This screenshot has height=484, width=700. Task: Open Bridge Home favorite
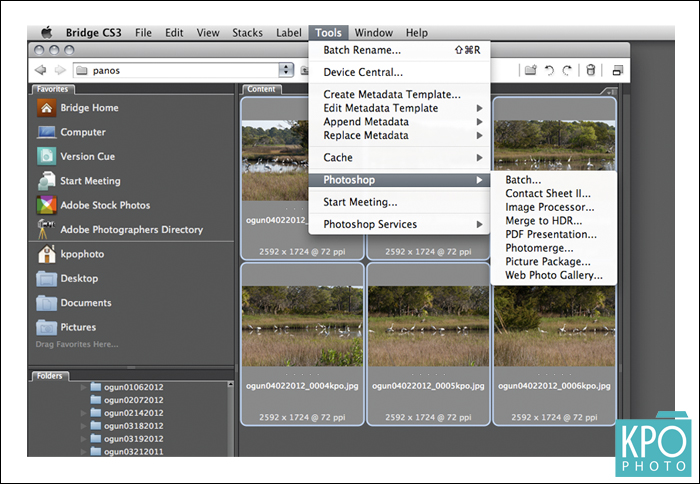[78, 108]
